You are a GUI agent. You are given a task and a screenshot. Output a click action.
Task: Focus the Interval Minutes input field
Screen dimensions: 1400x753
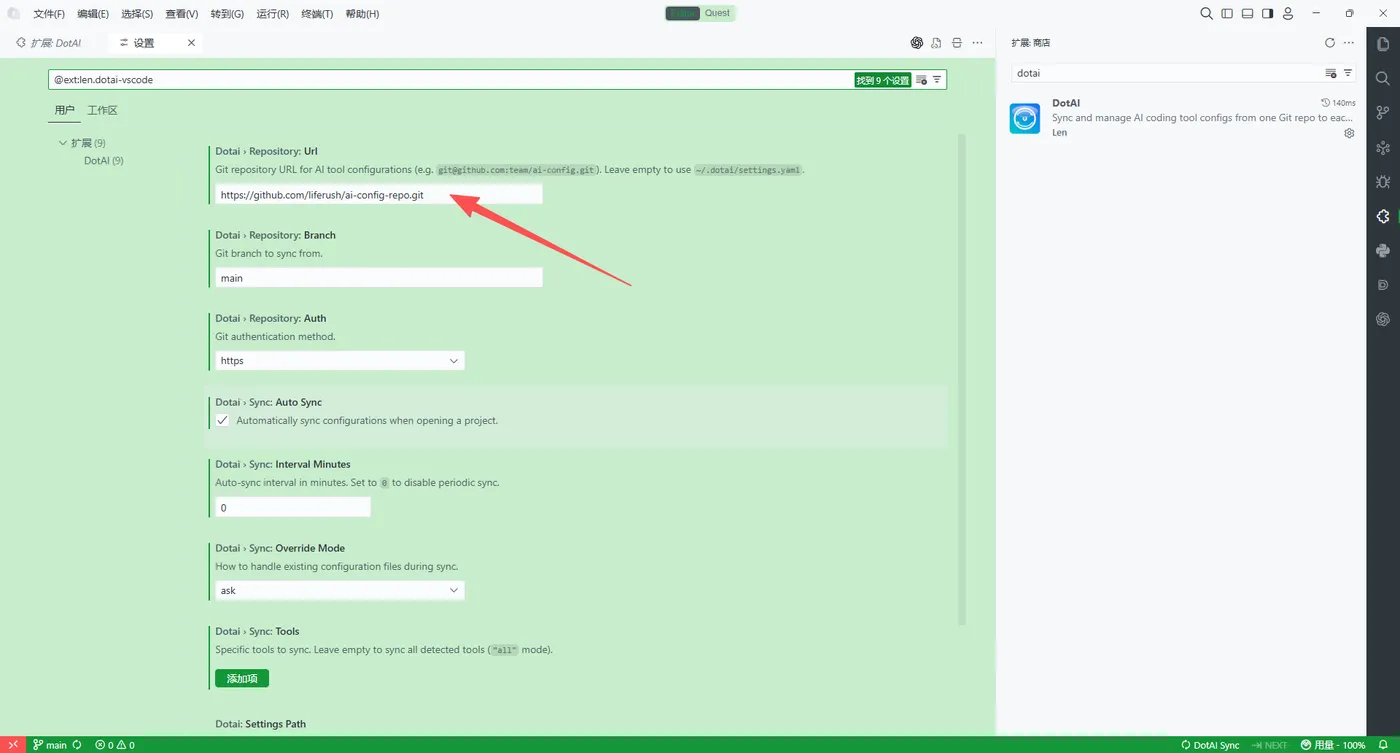click(293, 507)
